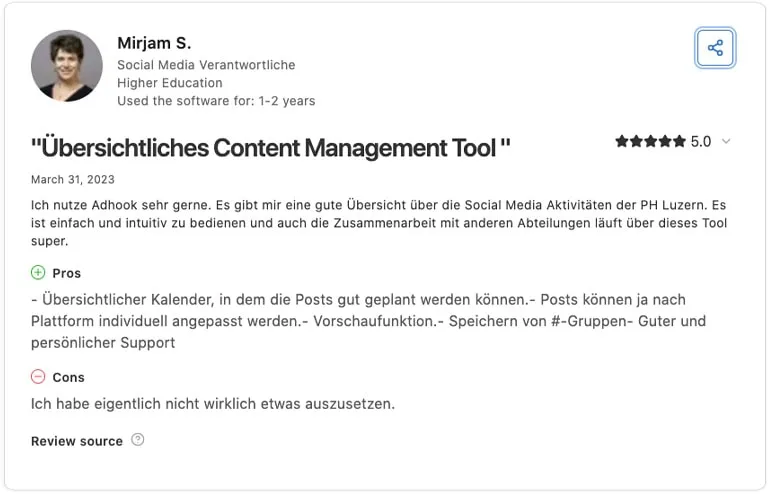Image resolution: width=769 pixels, height=494 pixels.
Task: Click the green plus icon beside Pros
Action: (x=38, y=272)
